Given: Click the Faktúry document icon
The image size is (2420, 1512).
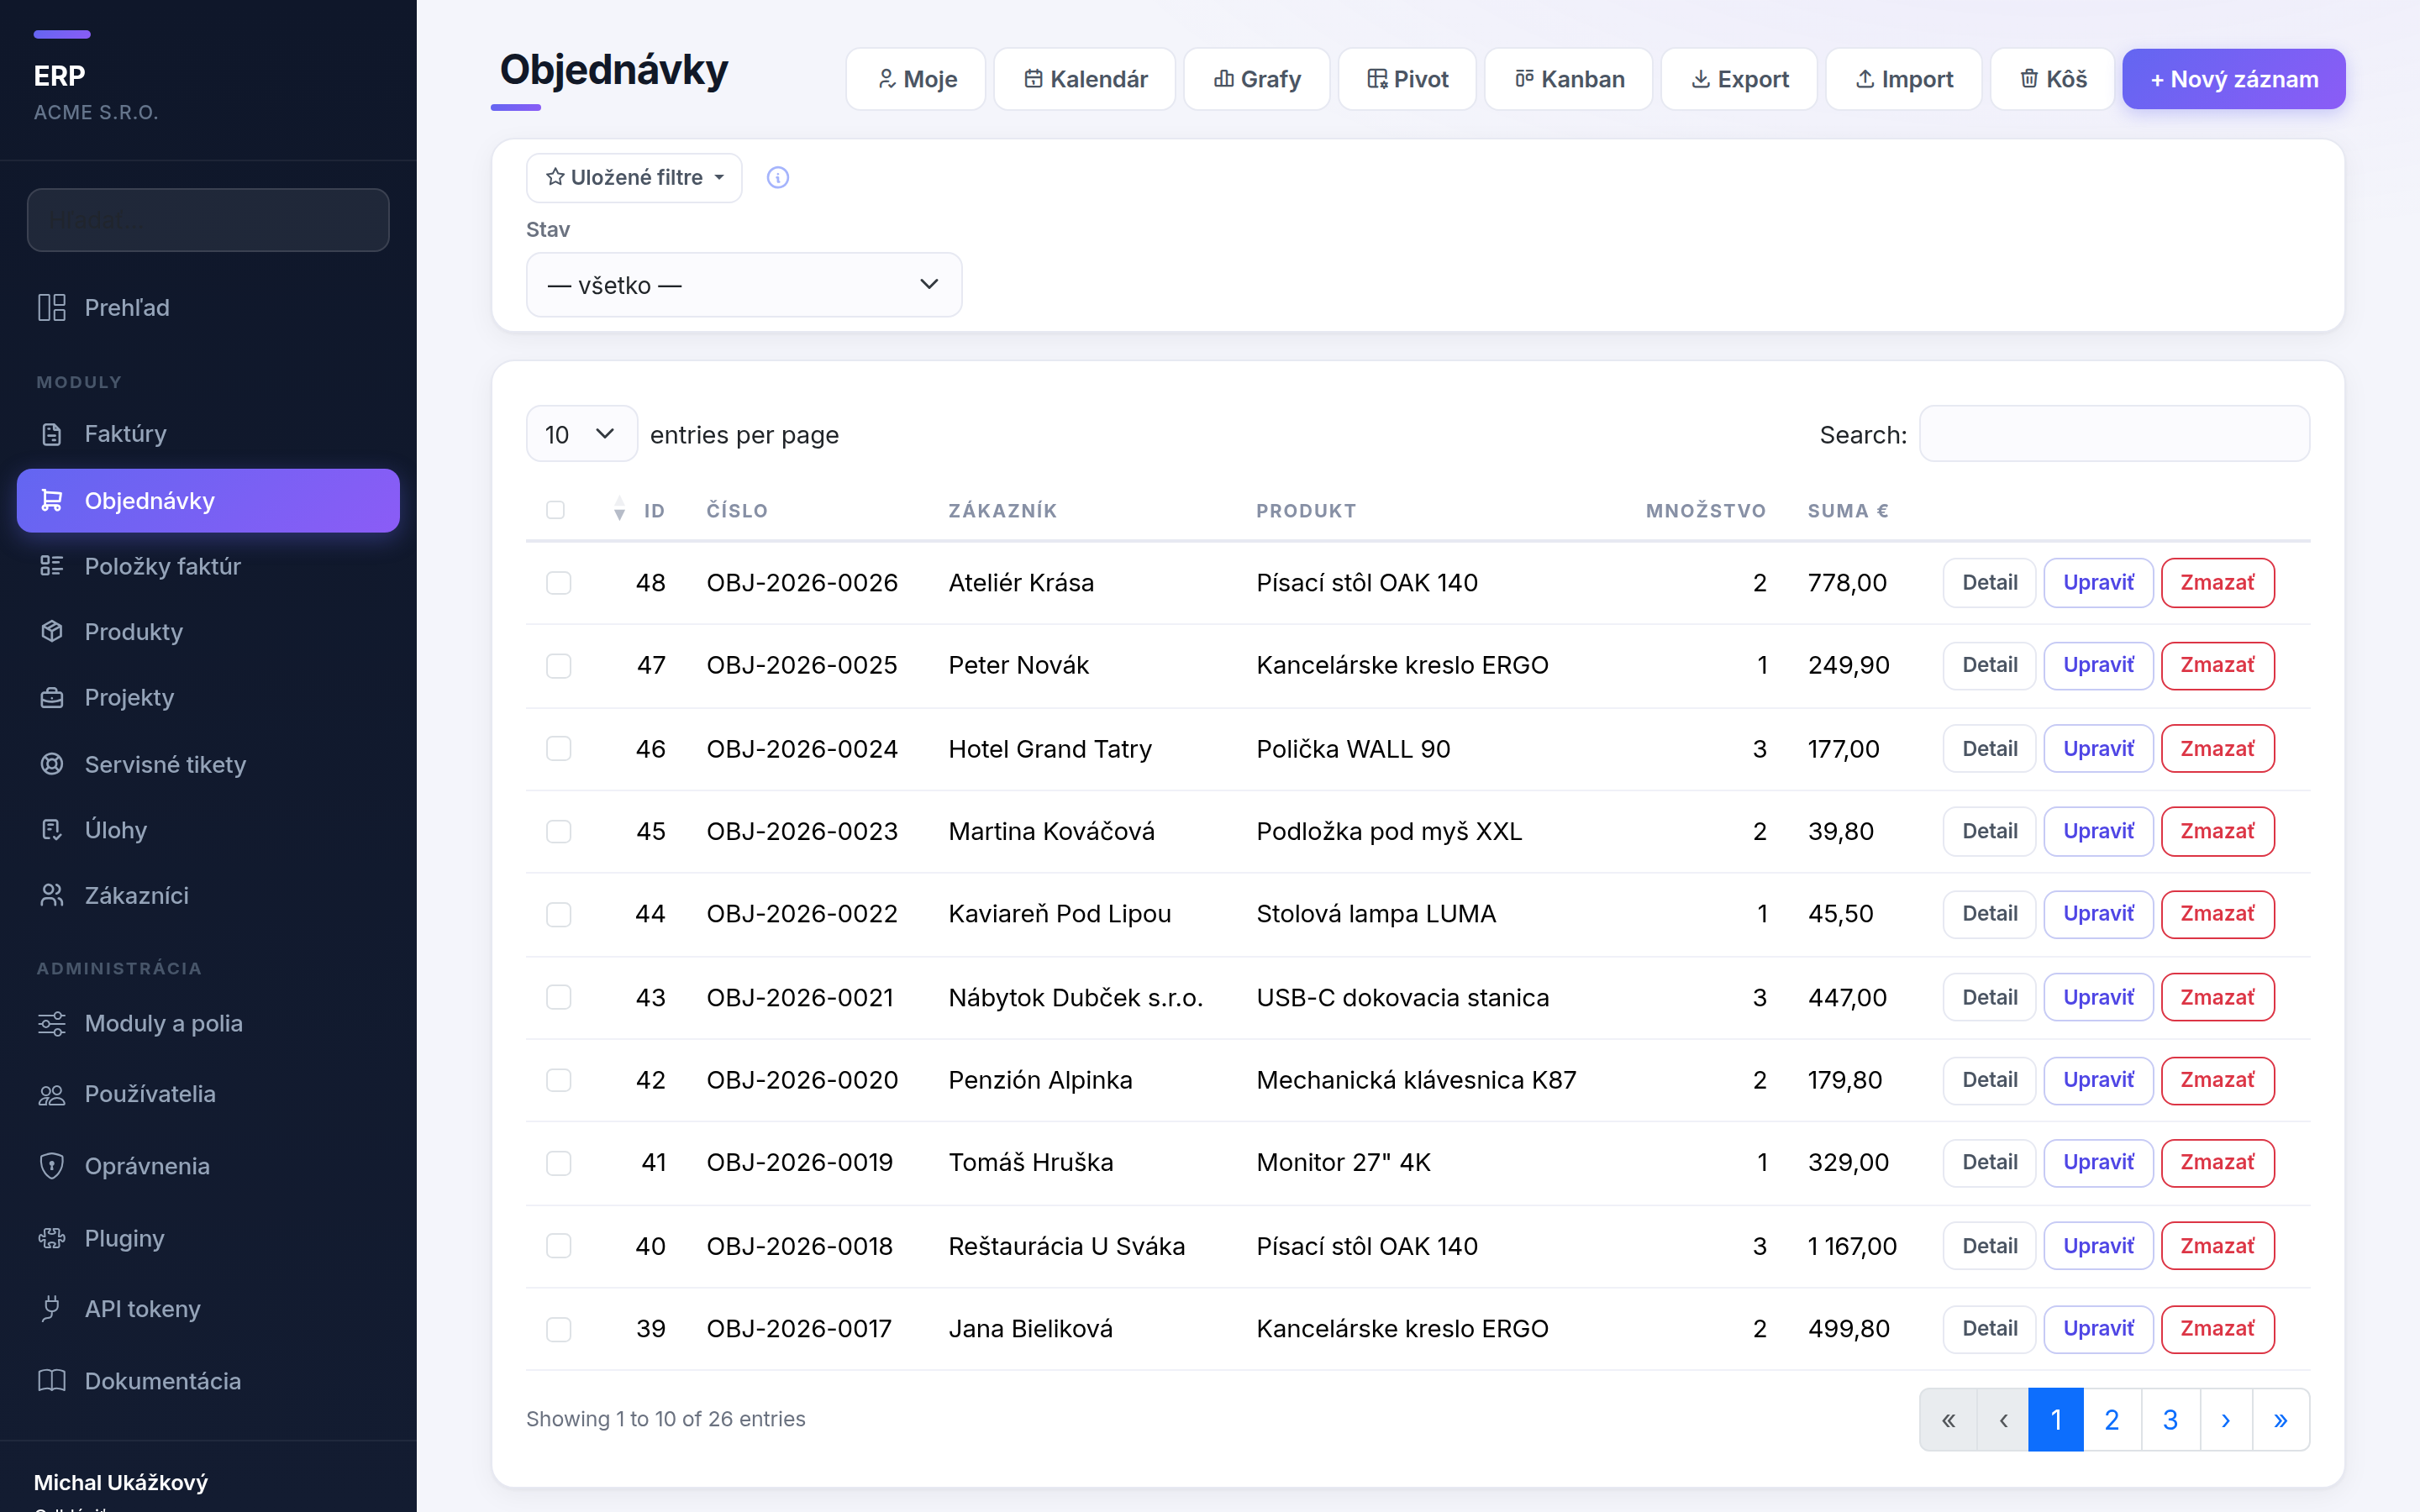Looking at the screenshot, I should (52, 434).
